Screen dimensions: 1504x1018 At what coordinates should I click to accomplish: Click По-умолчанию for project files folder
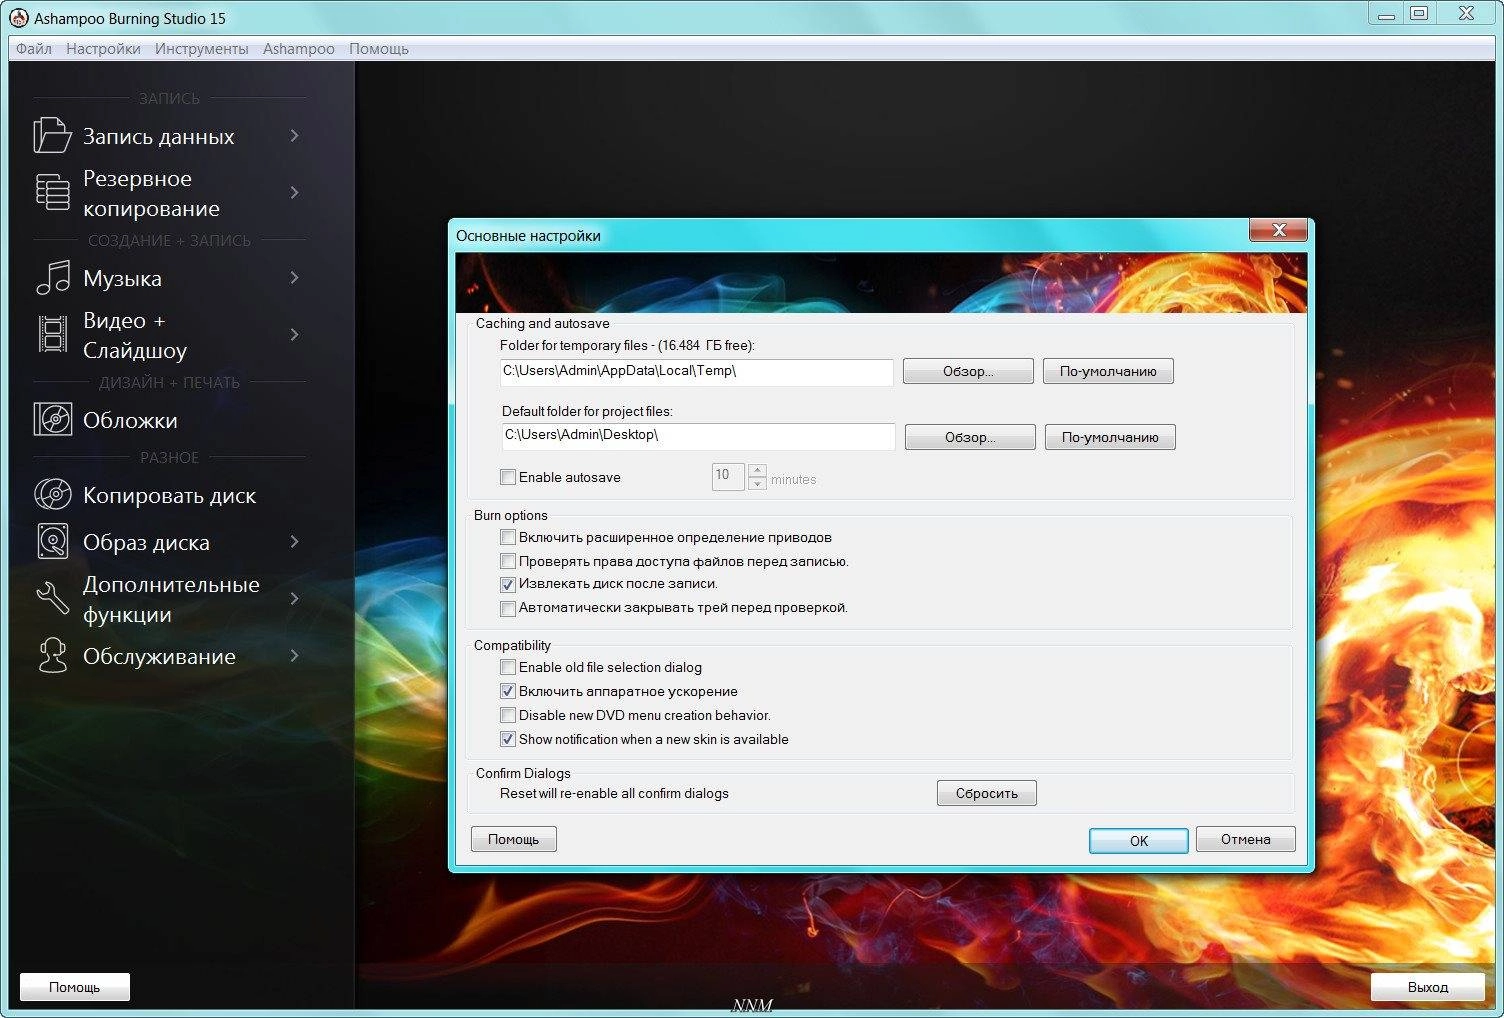coord(1110,437)
